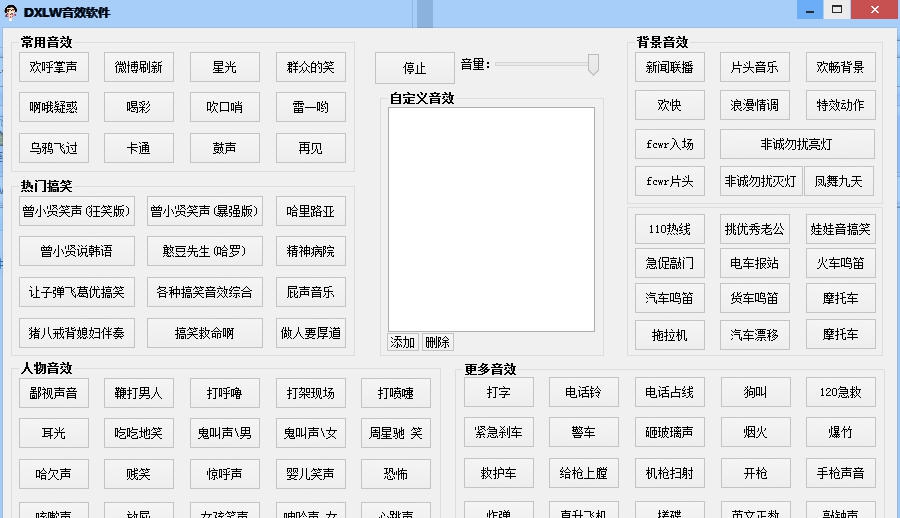Click the DXLW app icon in title bar
The height and width of the screenshot is (518, 900).
(x=10, y=12)
